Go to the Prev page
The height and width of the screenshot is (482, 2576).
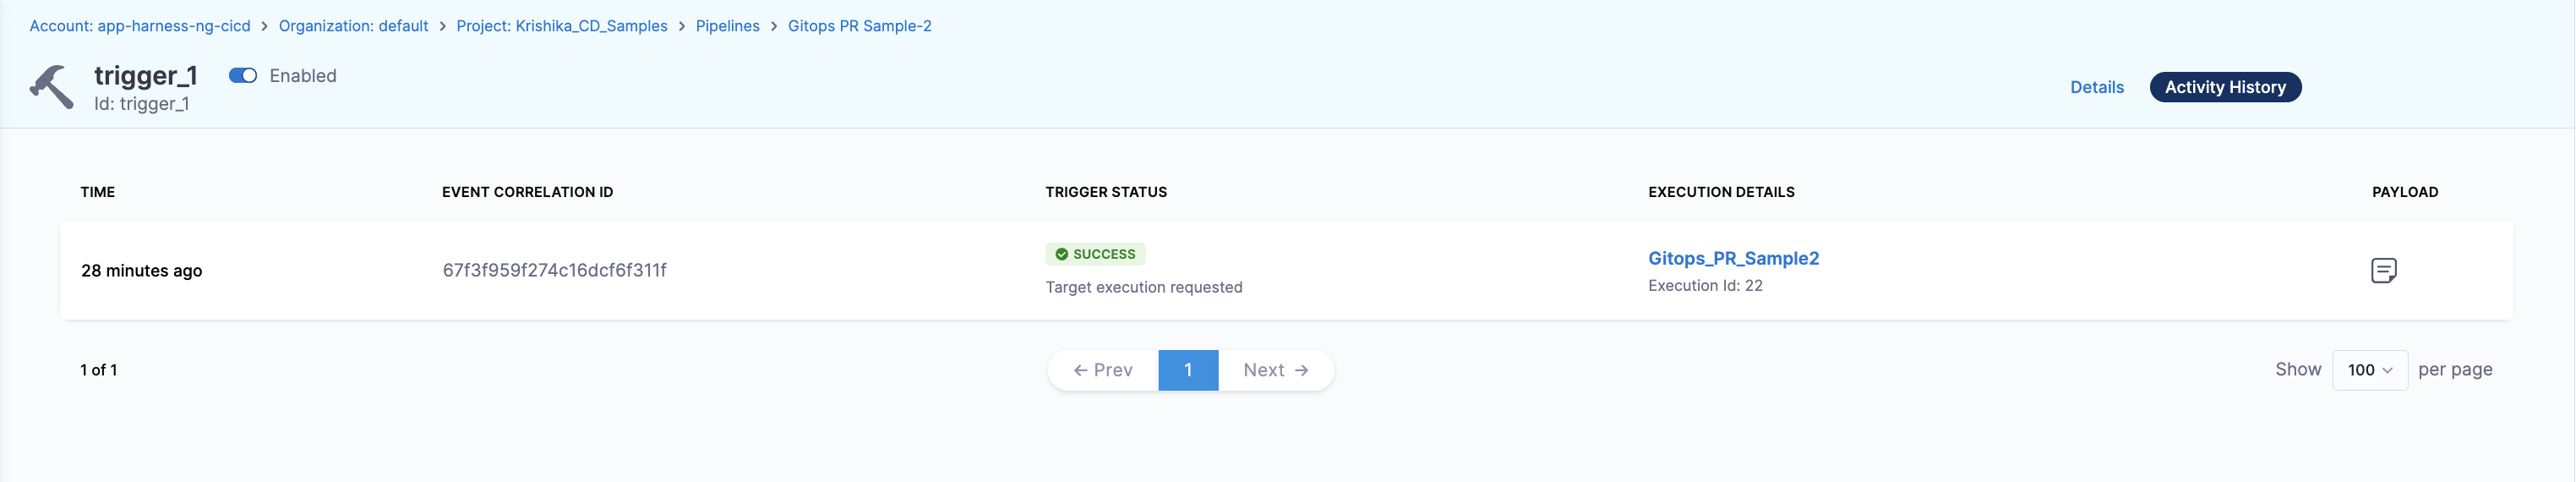pos(1103,370)
